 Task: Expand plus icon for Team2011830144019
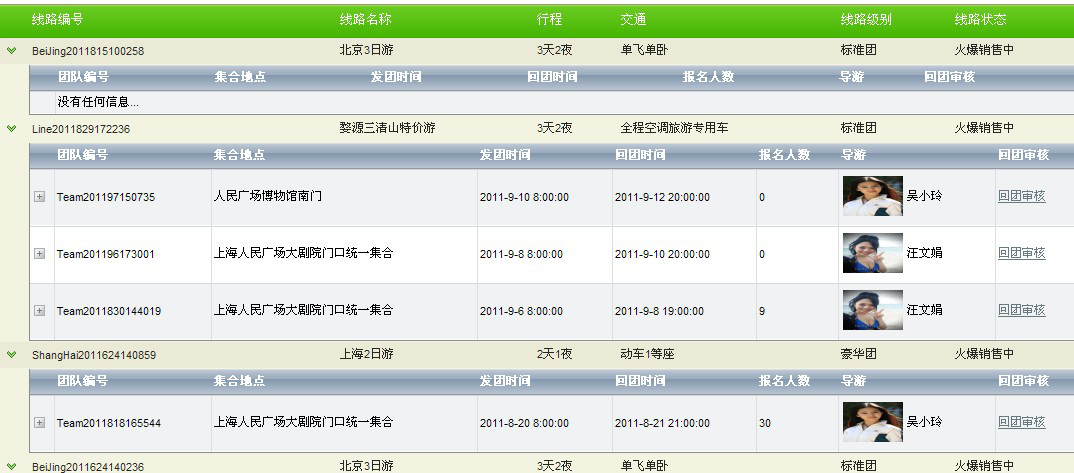click(40, 311)
